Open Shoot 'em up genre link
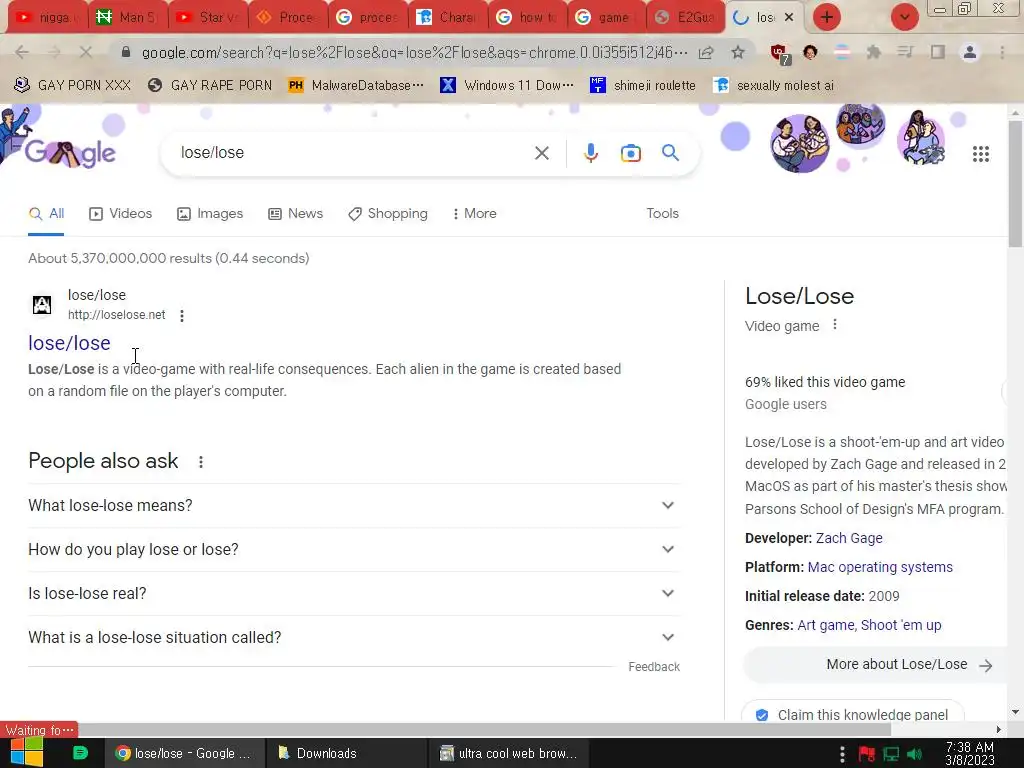This screenshot has height=768, width=1024. (x=901, y=625)
